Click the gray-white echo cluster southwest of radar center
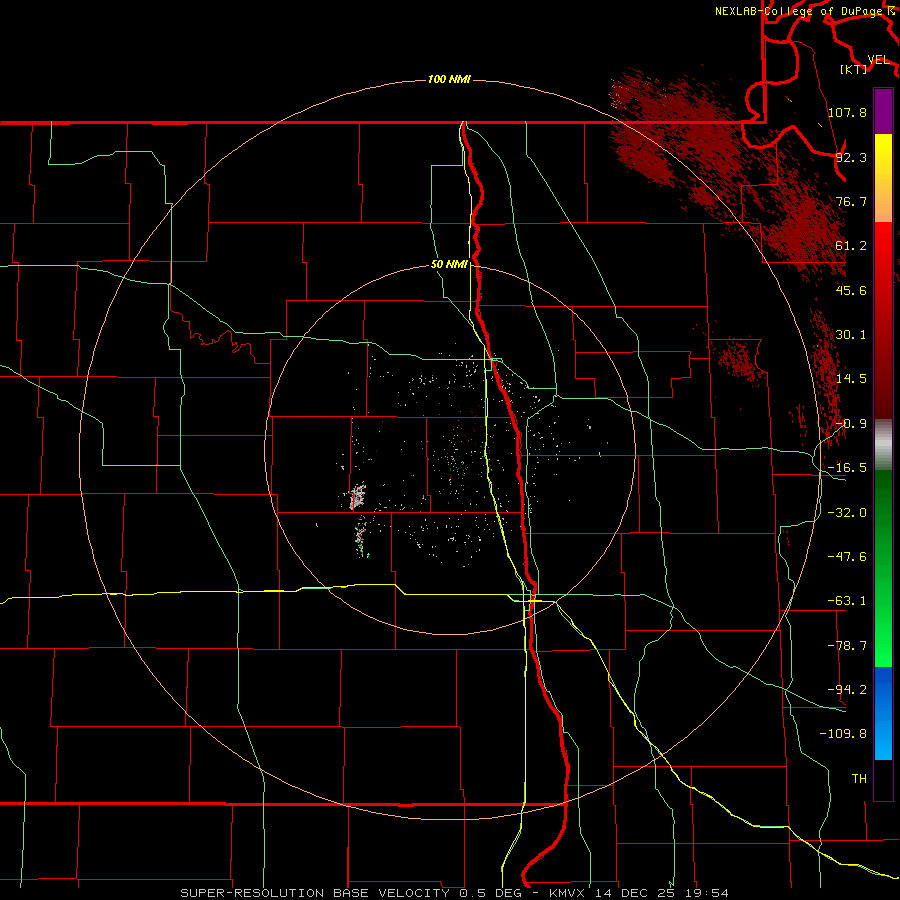The width and height of the screenshot is (900, 900). tap(358, 496)
